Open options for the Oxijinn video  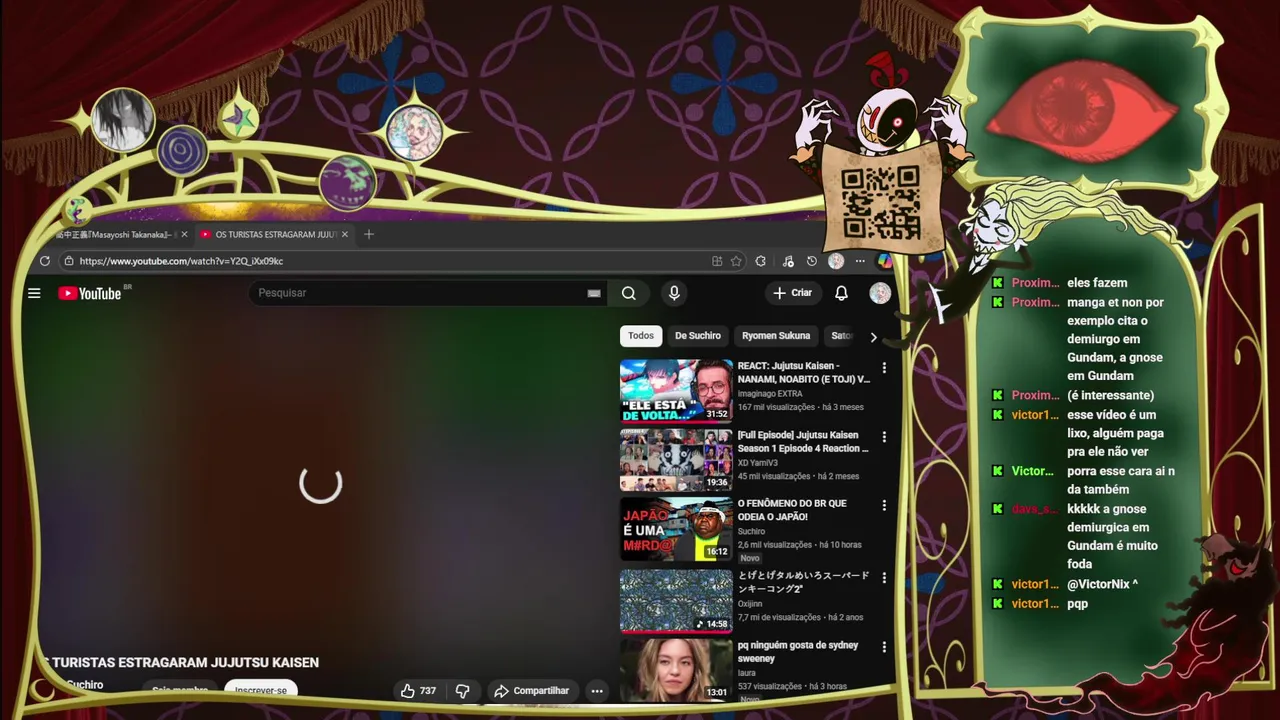click(x=884, y=578)
